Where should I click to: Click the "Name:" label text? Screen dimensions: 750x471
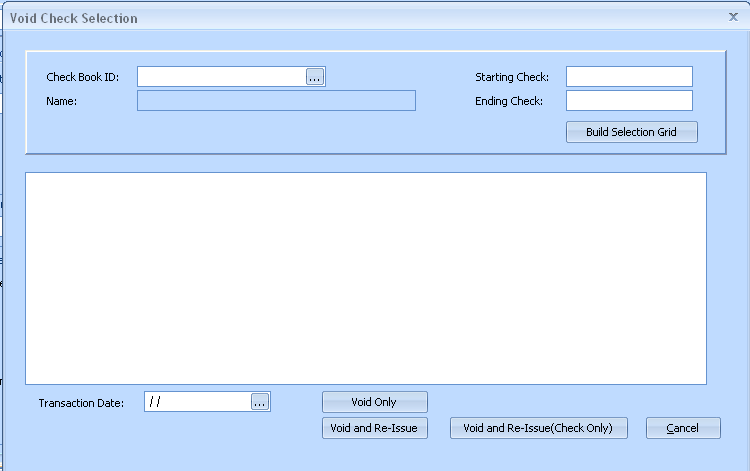point(62,101)
